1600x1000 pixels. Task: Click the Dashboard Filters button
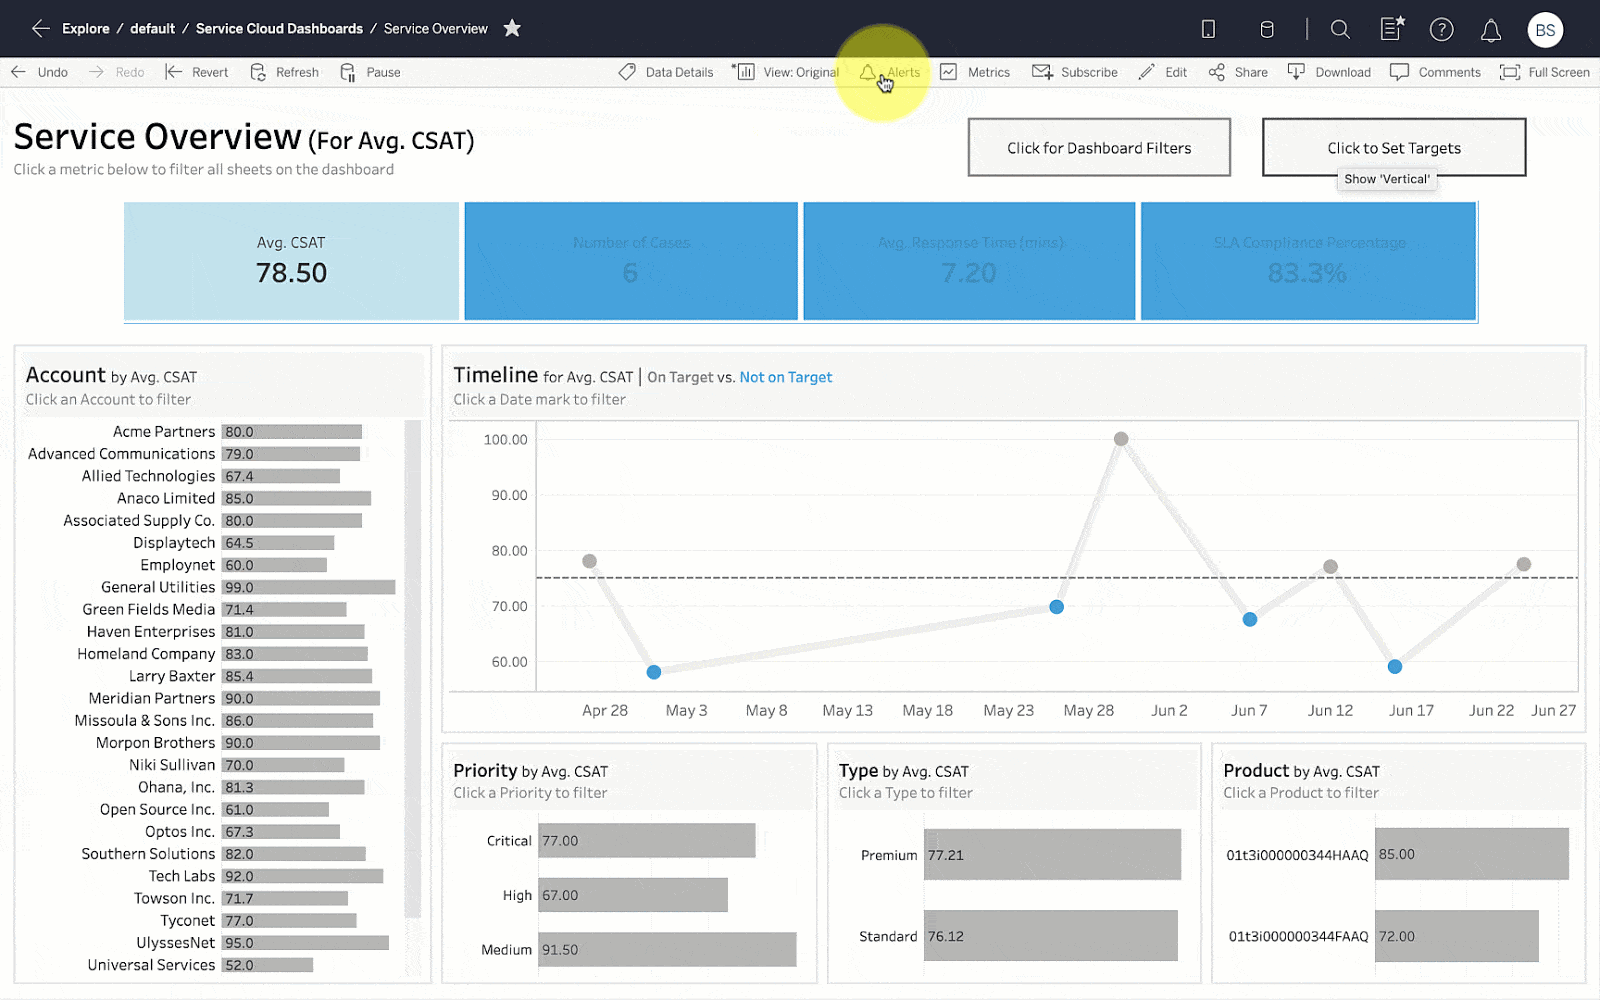[x=1099, y=148]
